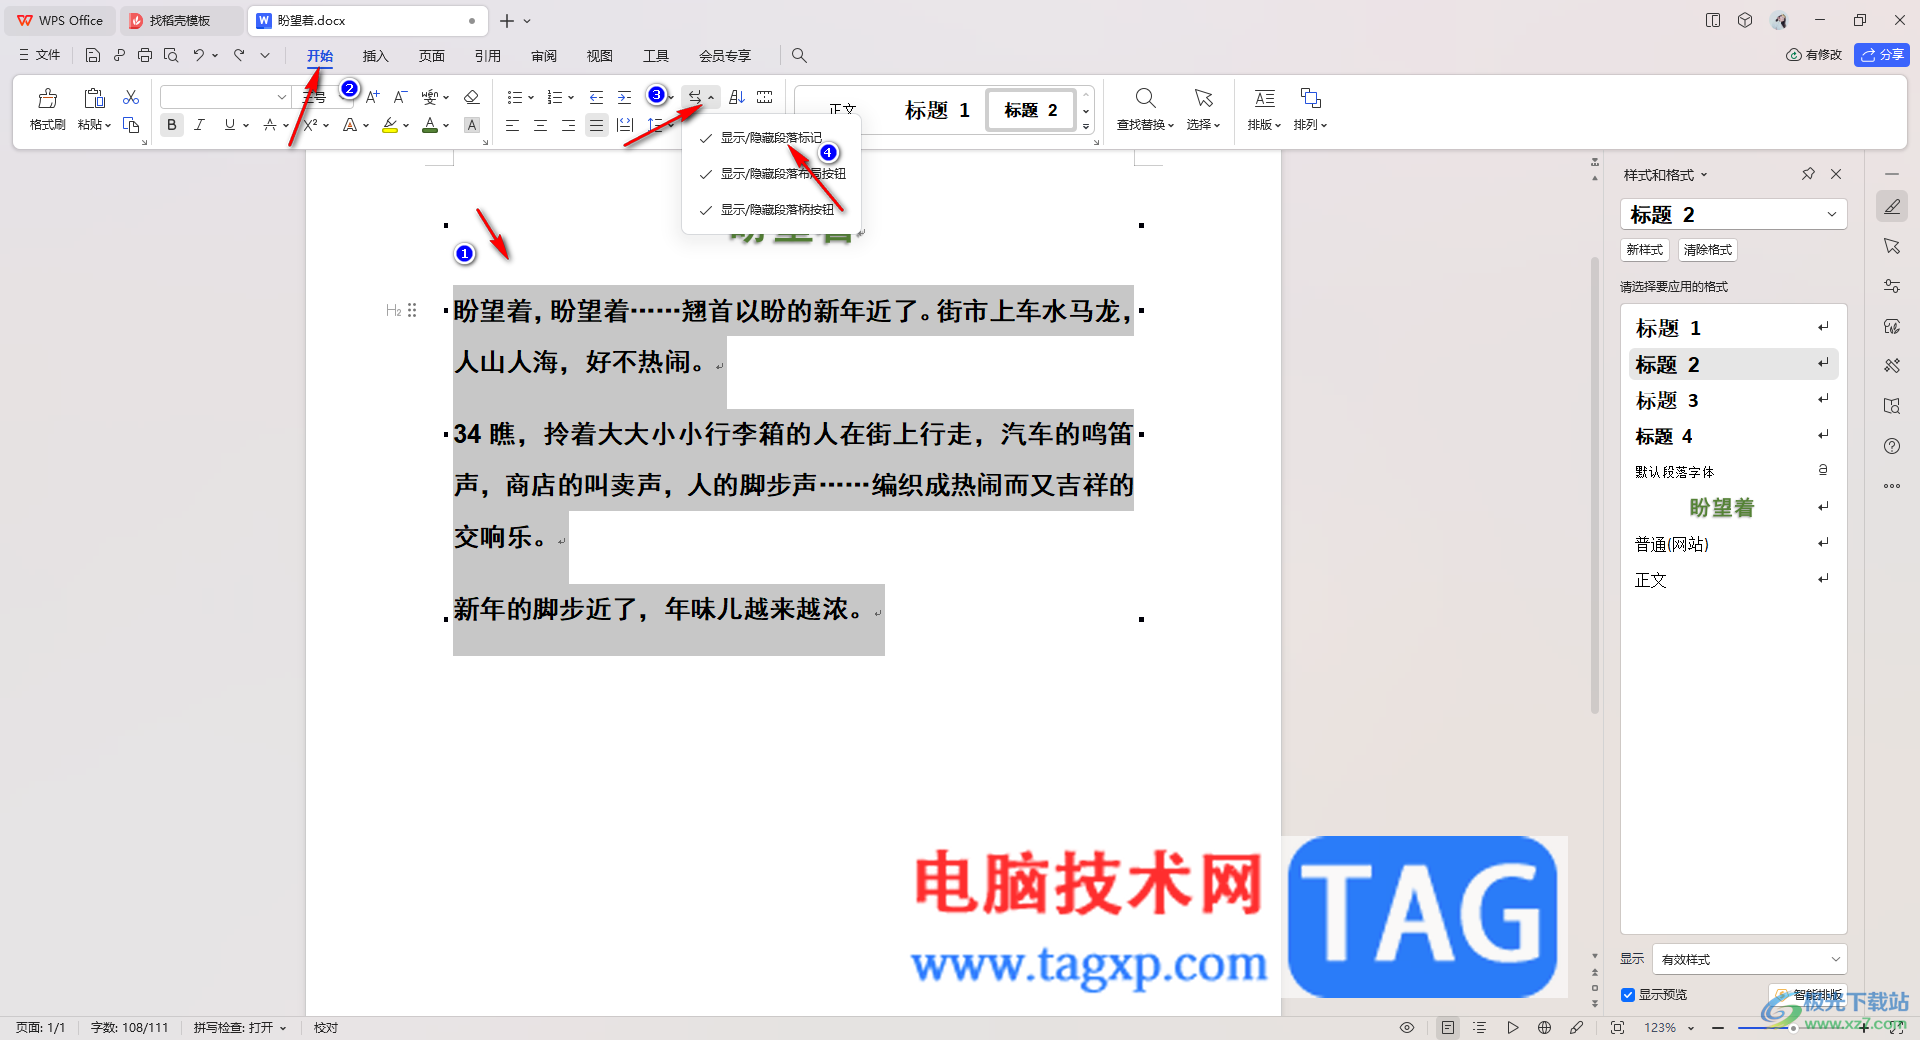Apply the 标题 1 style in ribbon gallery
Viewport: 1920px width, 1040px height.
pos(937,110)
